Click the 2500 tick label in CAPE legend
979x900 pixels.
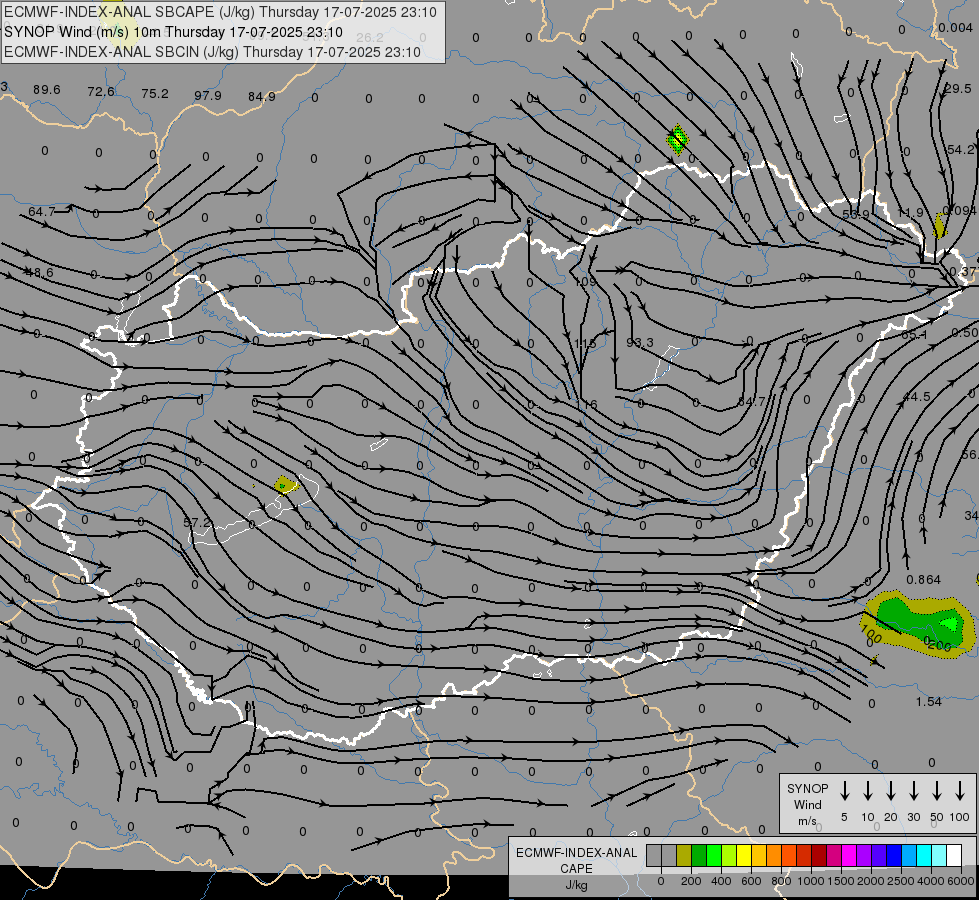pyautogui.click(x=900, y=881)
